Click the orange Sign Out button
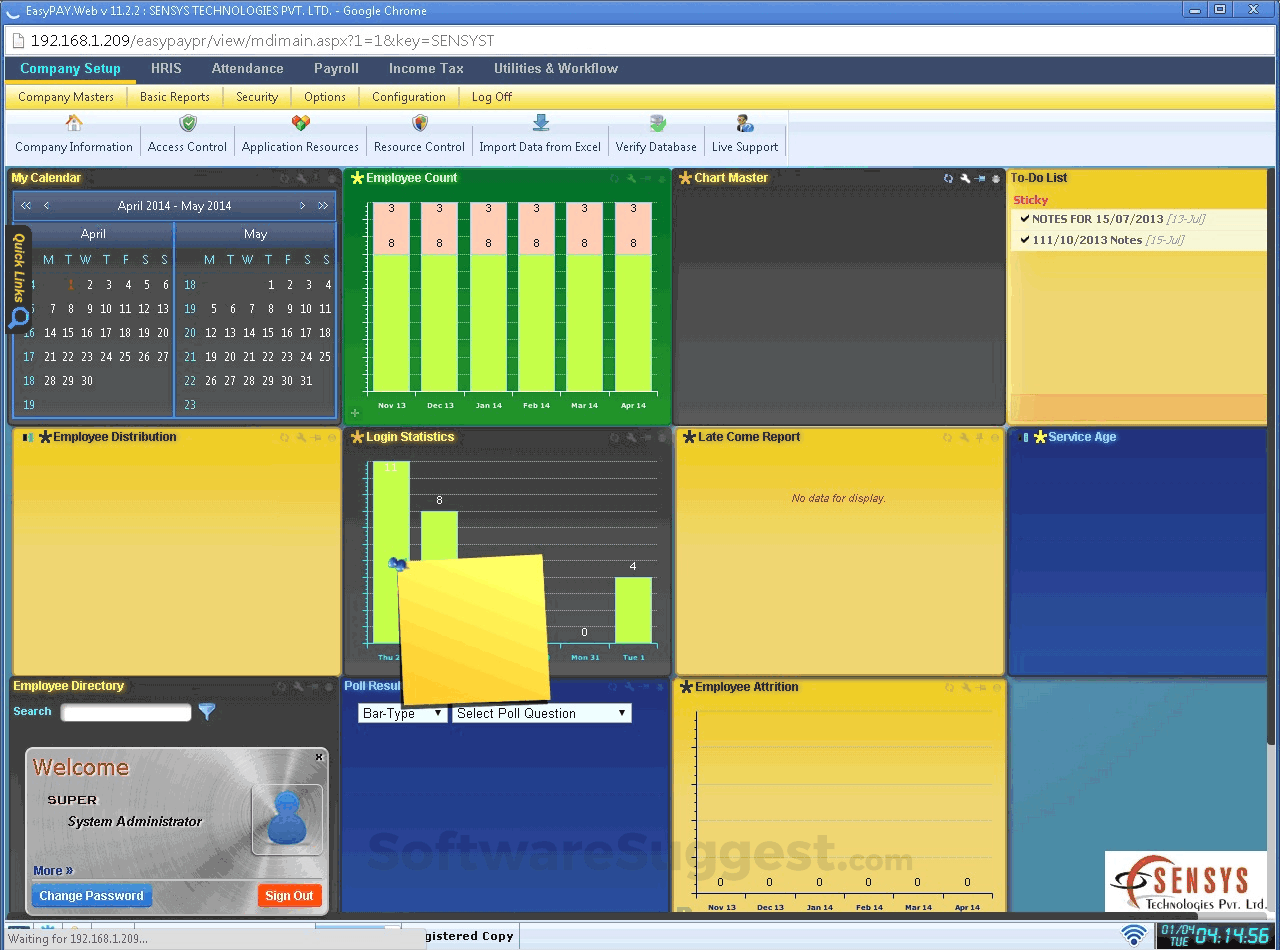1280x950 pixels. [289, 896]
